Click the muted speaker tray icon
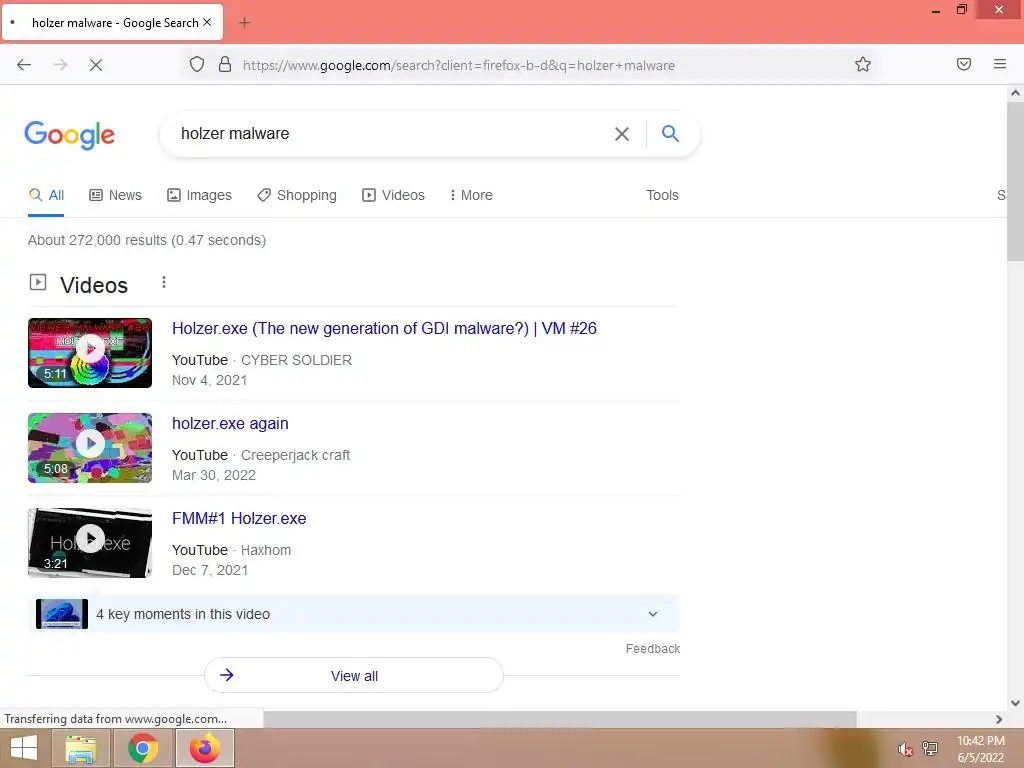 click(x=905, y=749)
